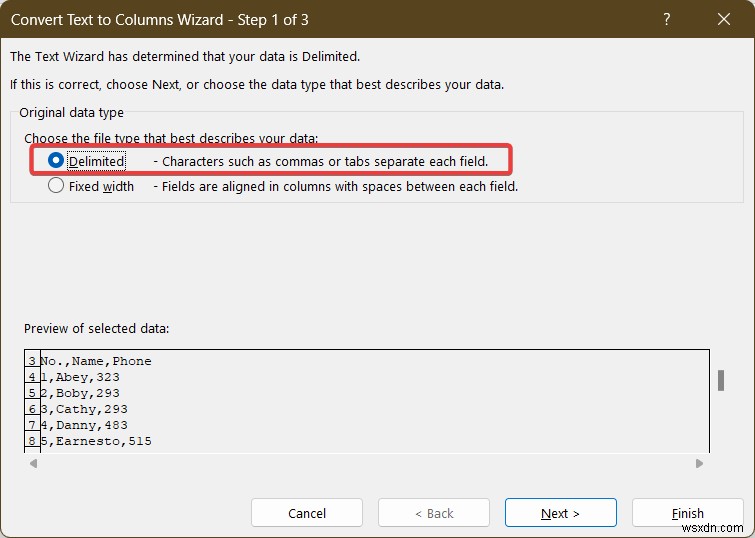
Task: Click the disabled < Back button
Action: pos(434,513)
